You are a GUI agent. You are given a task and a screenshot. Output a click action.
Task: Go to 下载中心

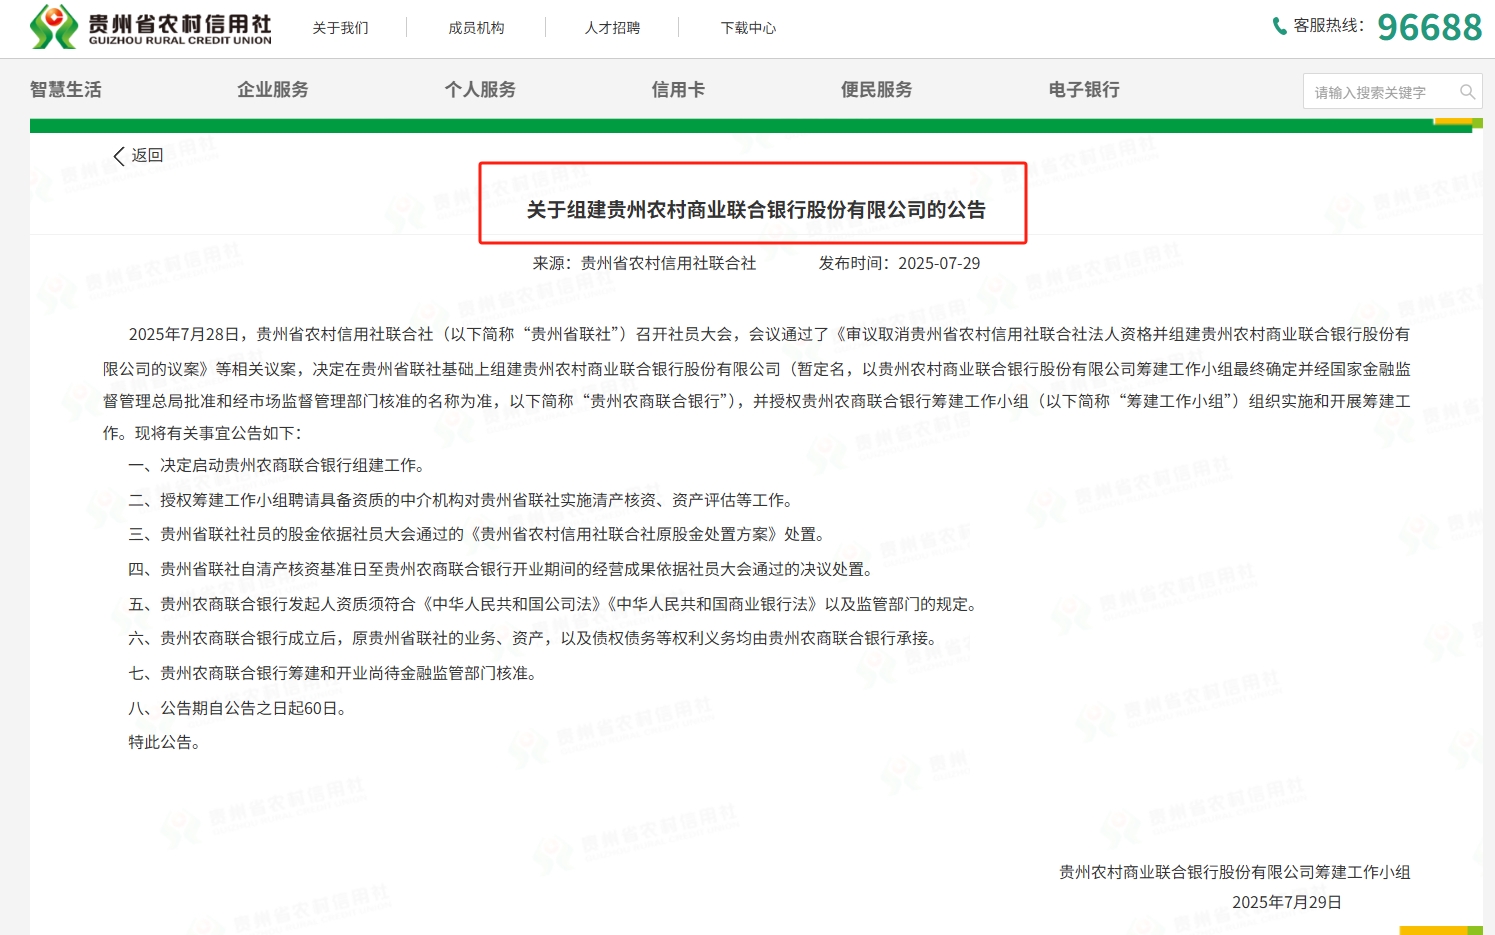(x=748, y=28)
